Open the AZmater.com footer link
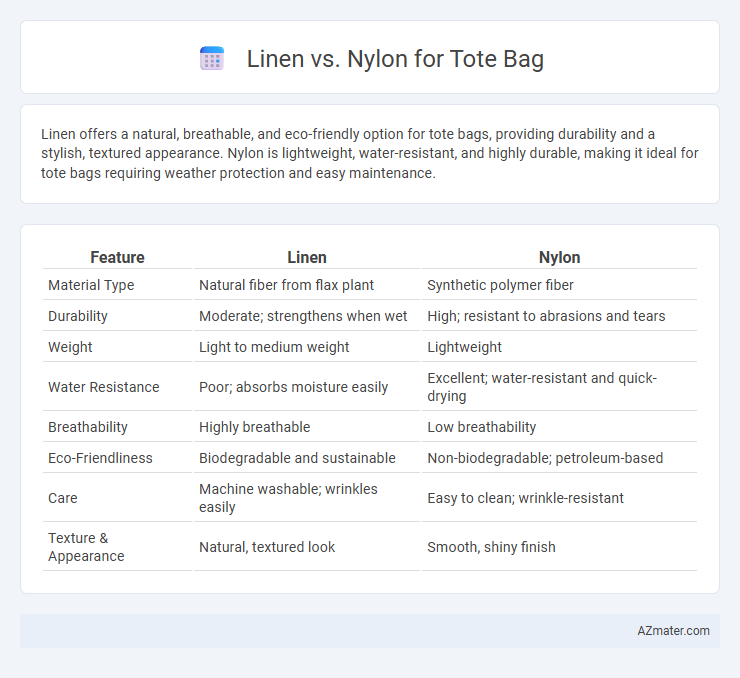The image size is (740, 678). pyautogui.click(x=673, y=631)
